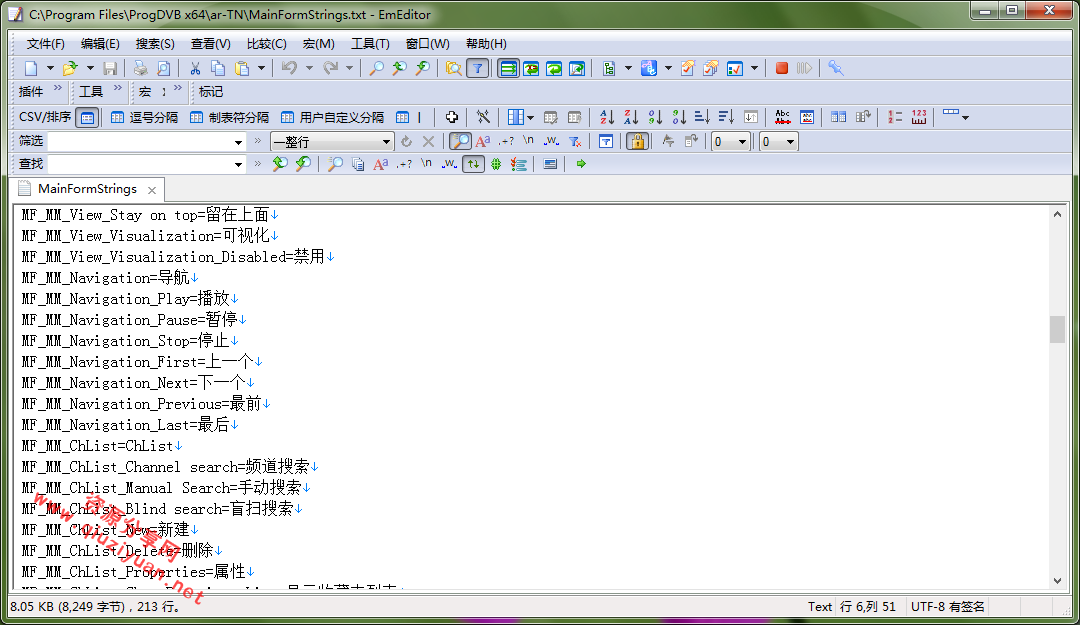
Task: Click the UTF-8 有签名 encoding in status bar
Action: [x=948, y=606]
